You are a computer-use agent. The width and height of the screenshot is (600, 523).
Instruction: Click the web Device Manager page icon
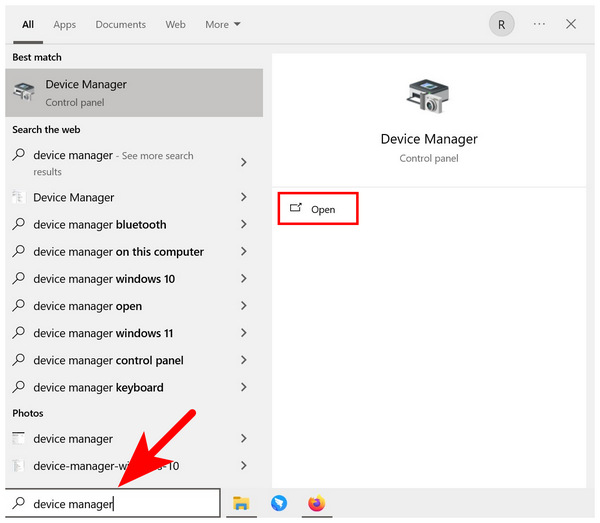pos(18,197)
